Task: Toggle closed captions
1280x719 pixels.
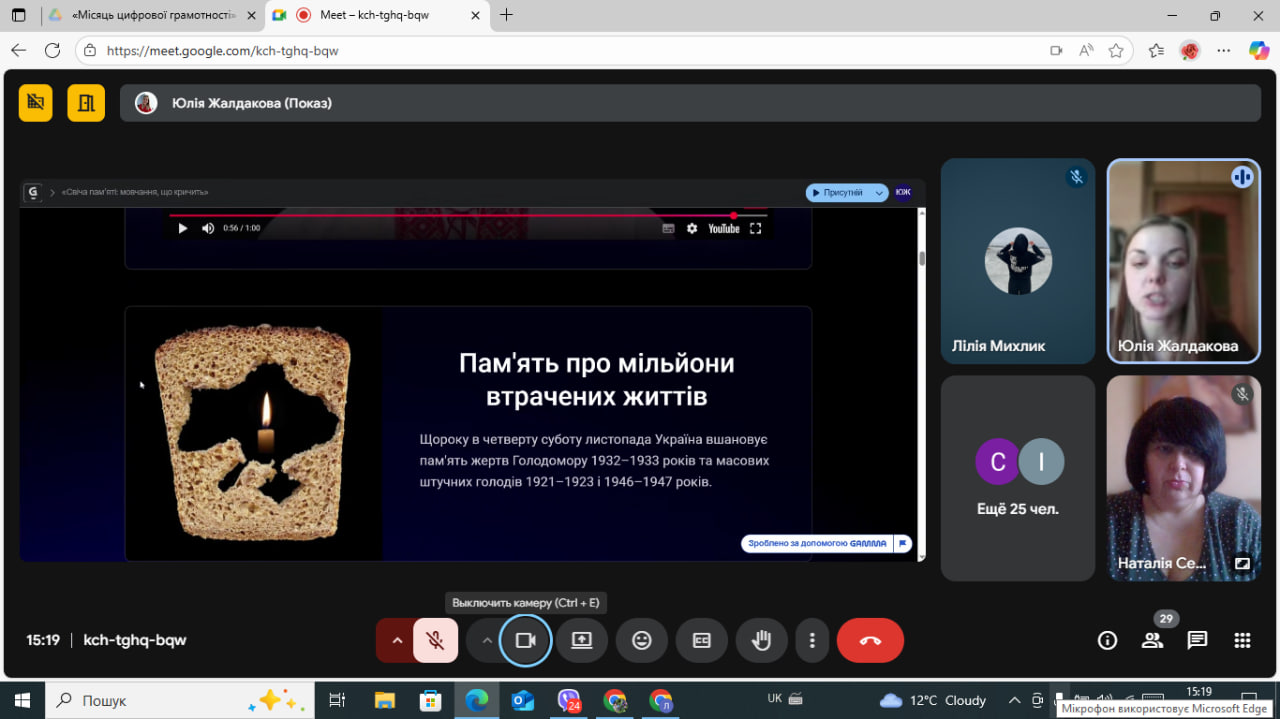Action: click(x=702, y=641)
